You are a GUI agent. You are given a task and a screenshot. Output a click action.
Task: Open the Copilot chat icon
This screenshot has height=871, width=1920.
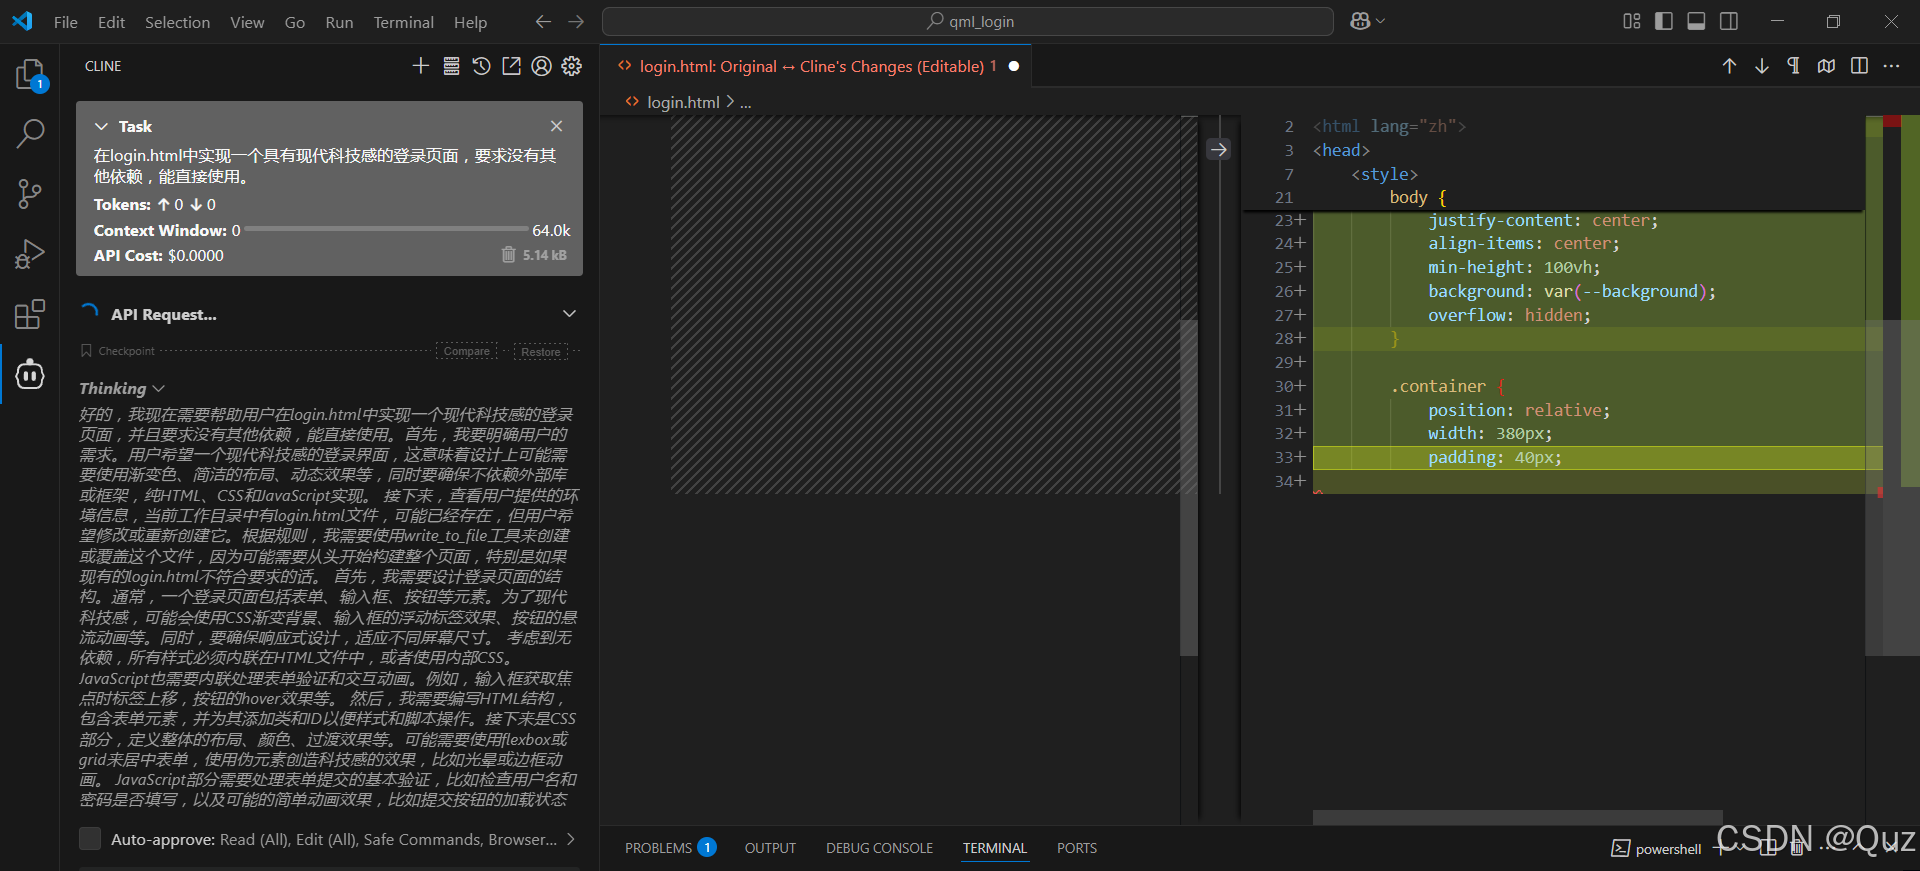click(1360, 21)
